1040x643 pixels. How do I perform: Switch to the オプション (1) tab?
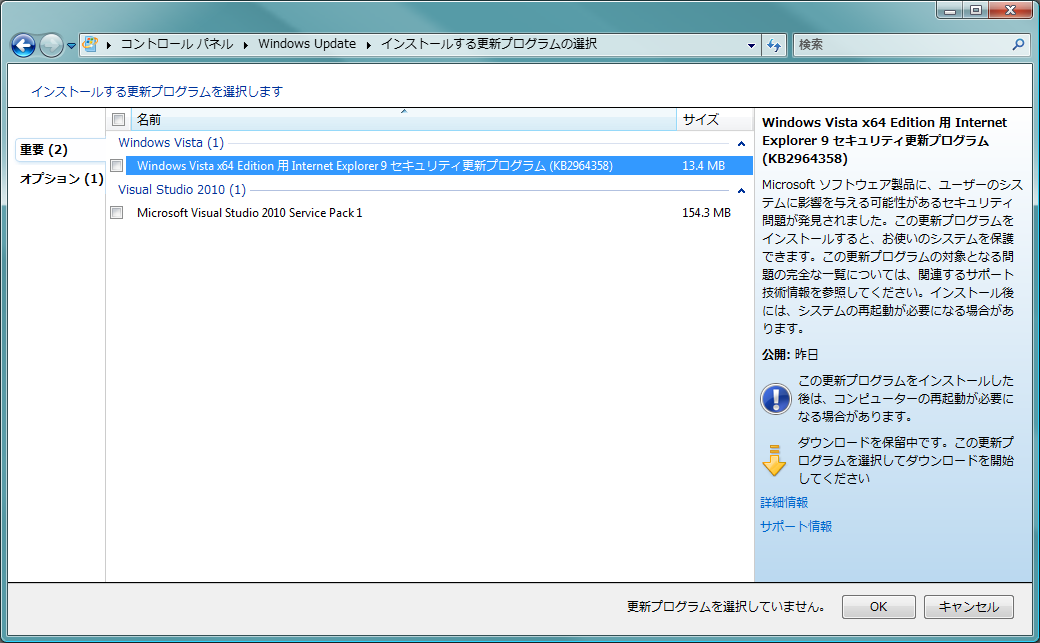(61, 179)
